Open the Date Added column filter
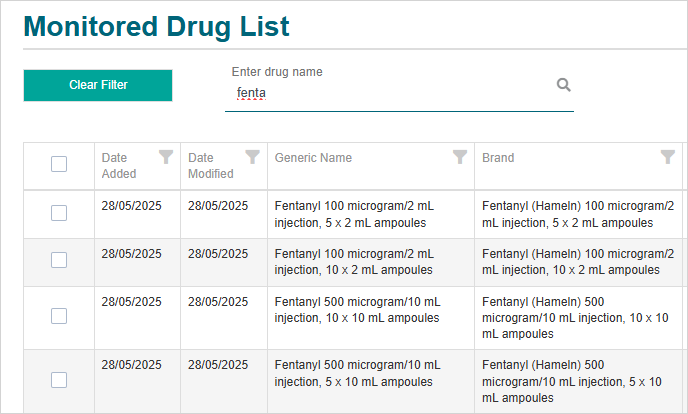Image resolution: width=688 pixels, height=414 pixels. click(166, 157)
